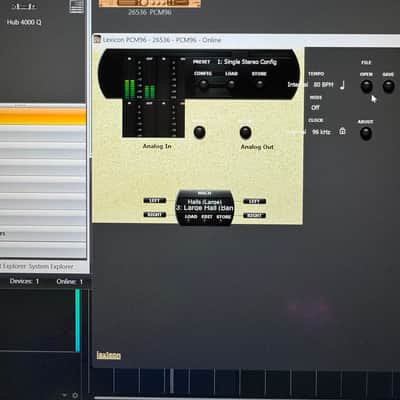The width and height of the screenshot is (400, 400).
Task: Click LOAD in the Large Hall machine display
Action: [191, 217]
